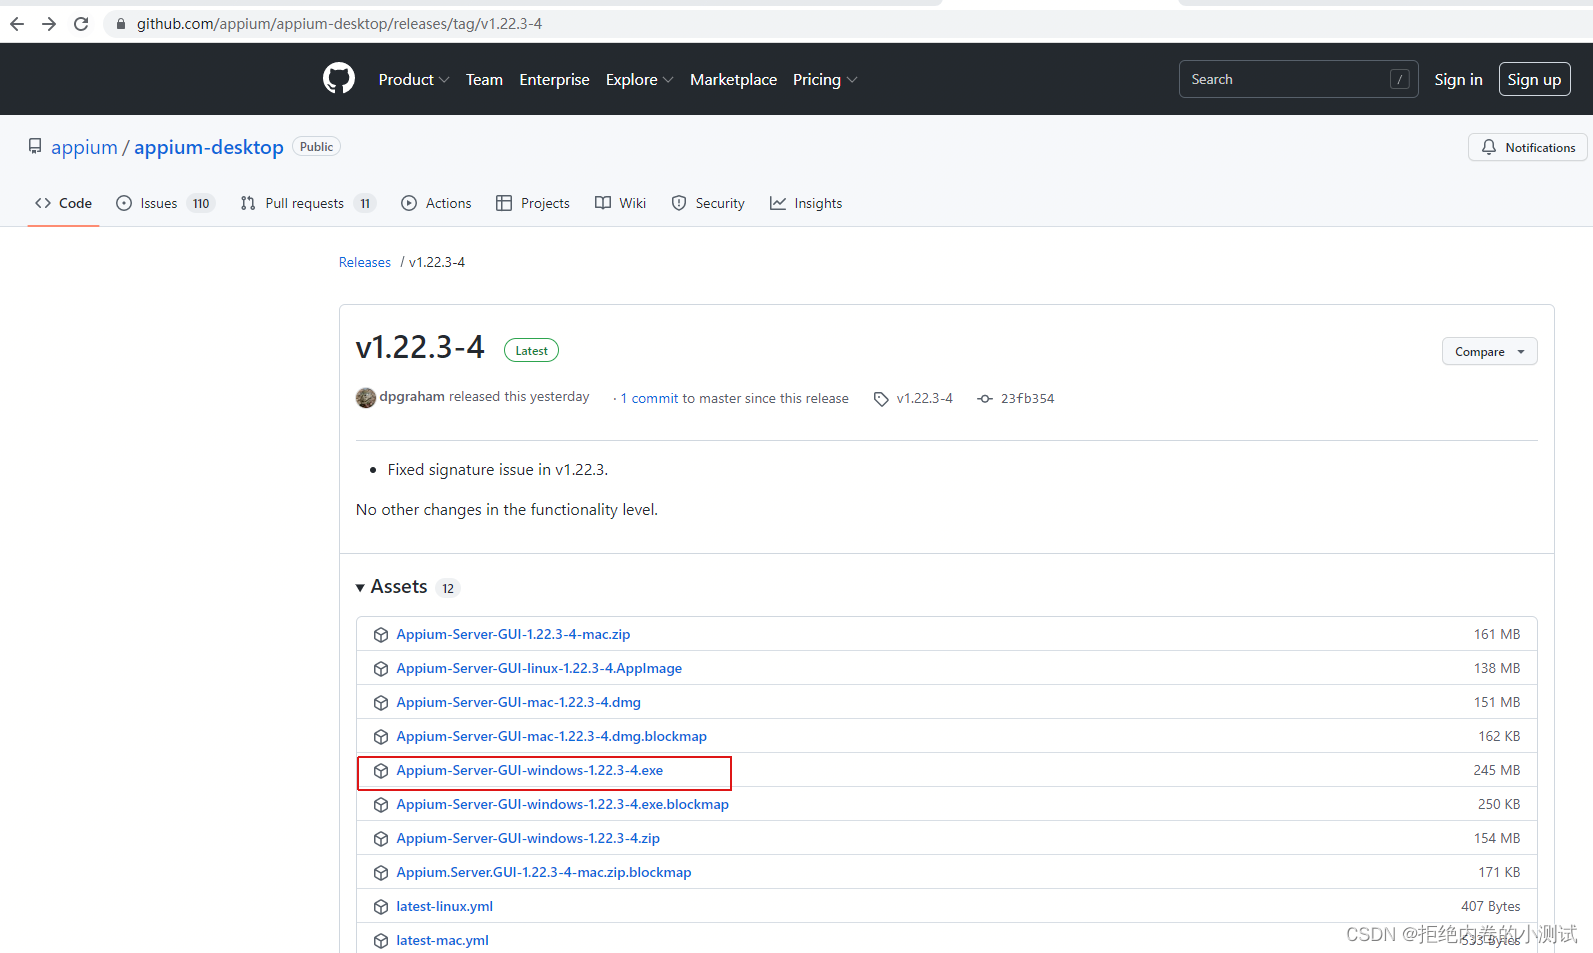This screenshot has width=1593, height=953.
Task: Click package icon for latest-linux.yml
Action: (x=381, y=907)
